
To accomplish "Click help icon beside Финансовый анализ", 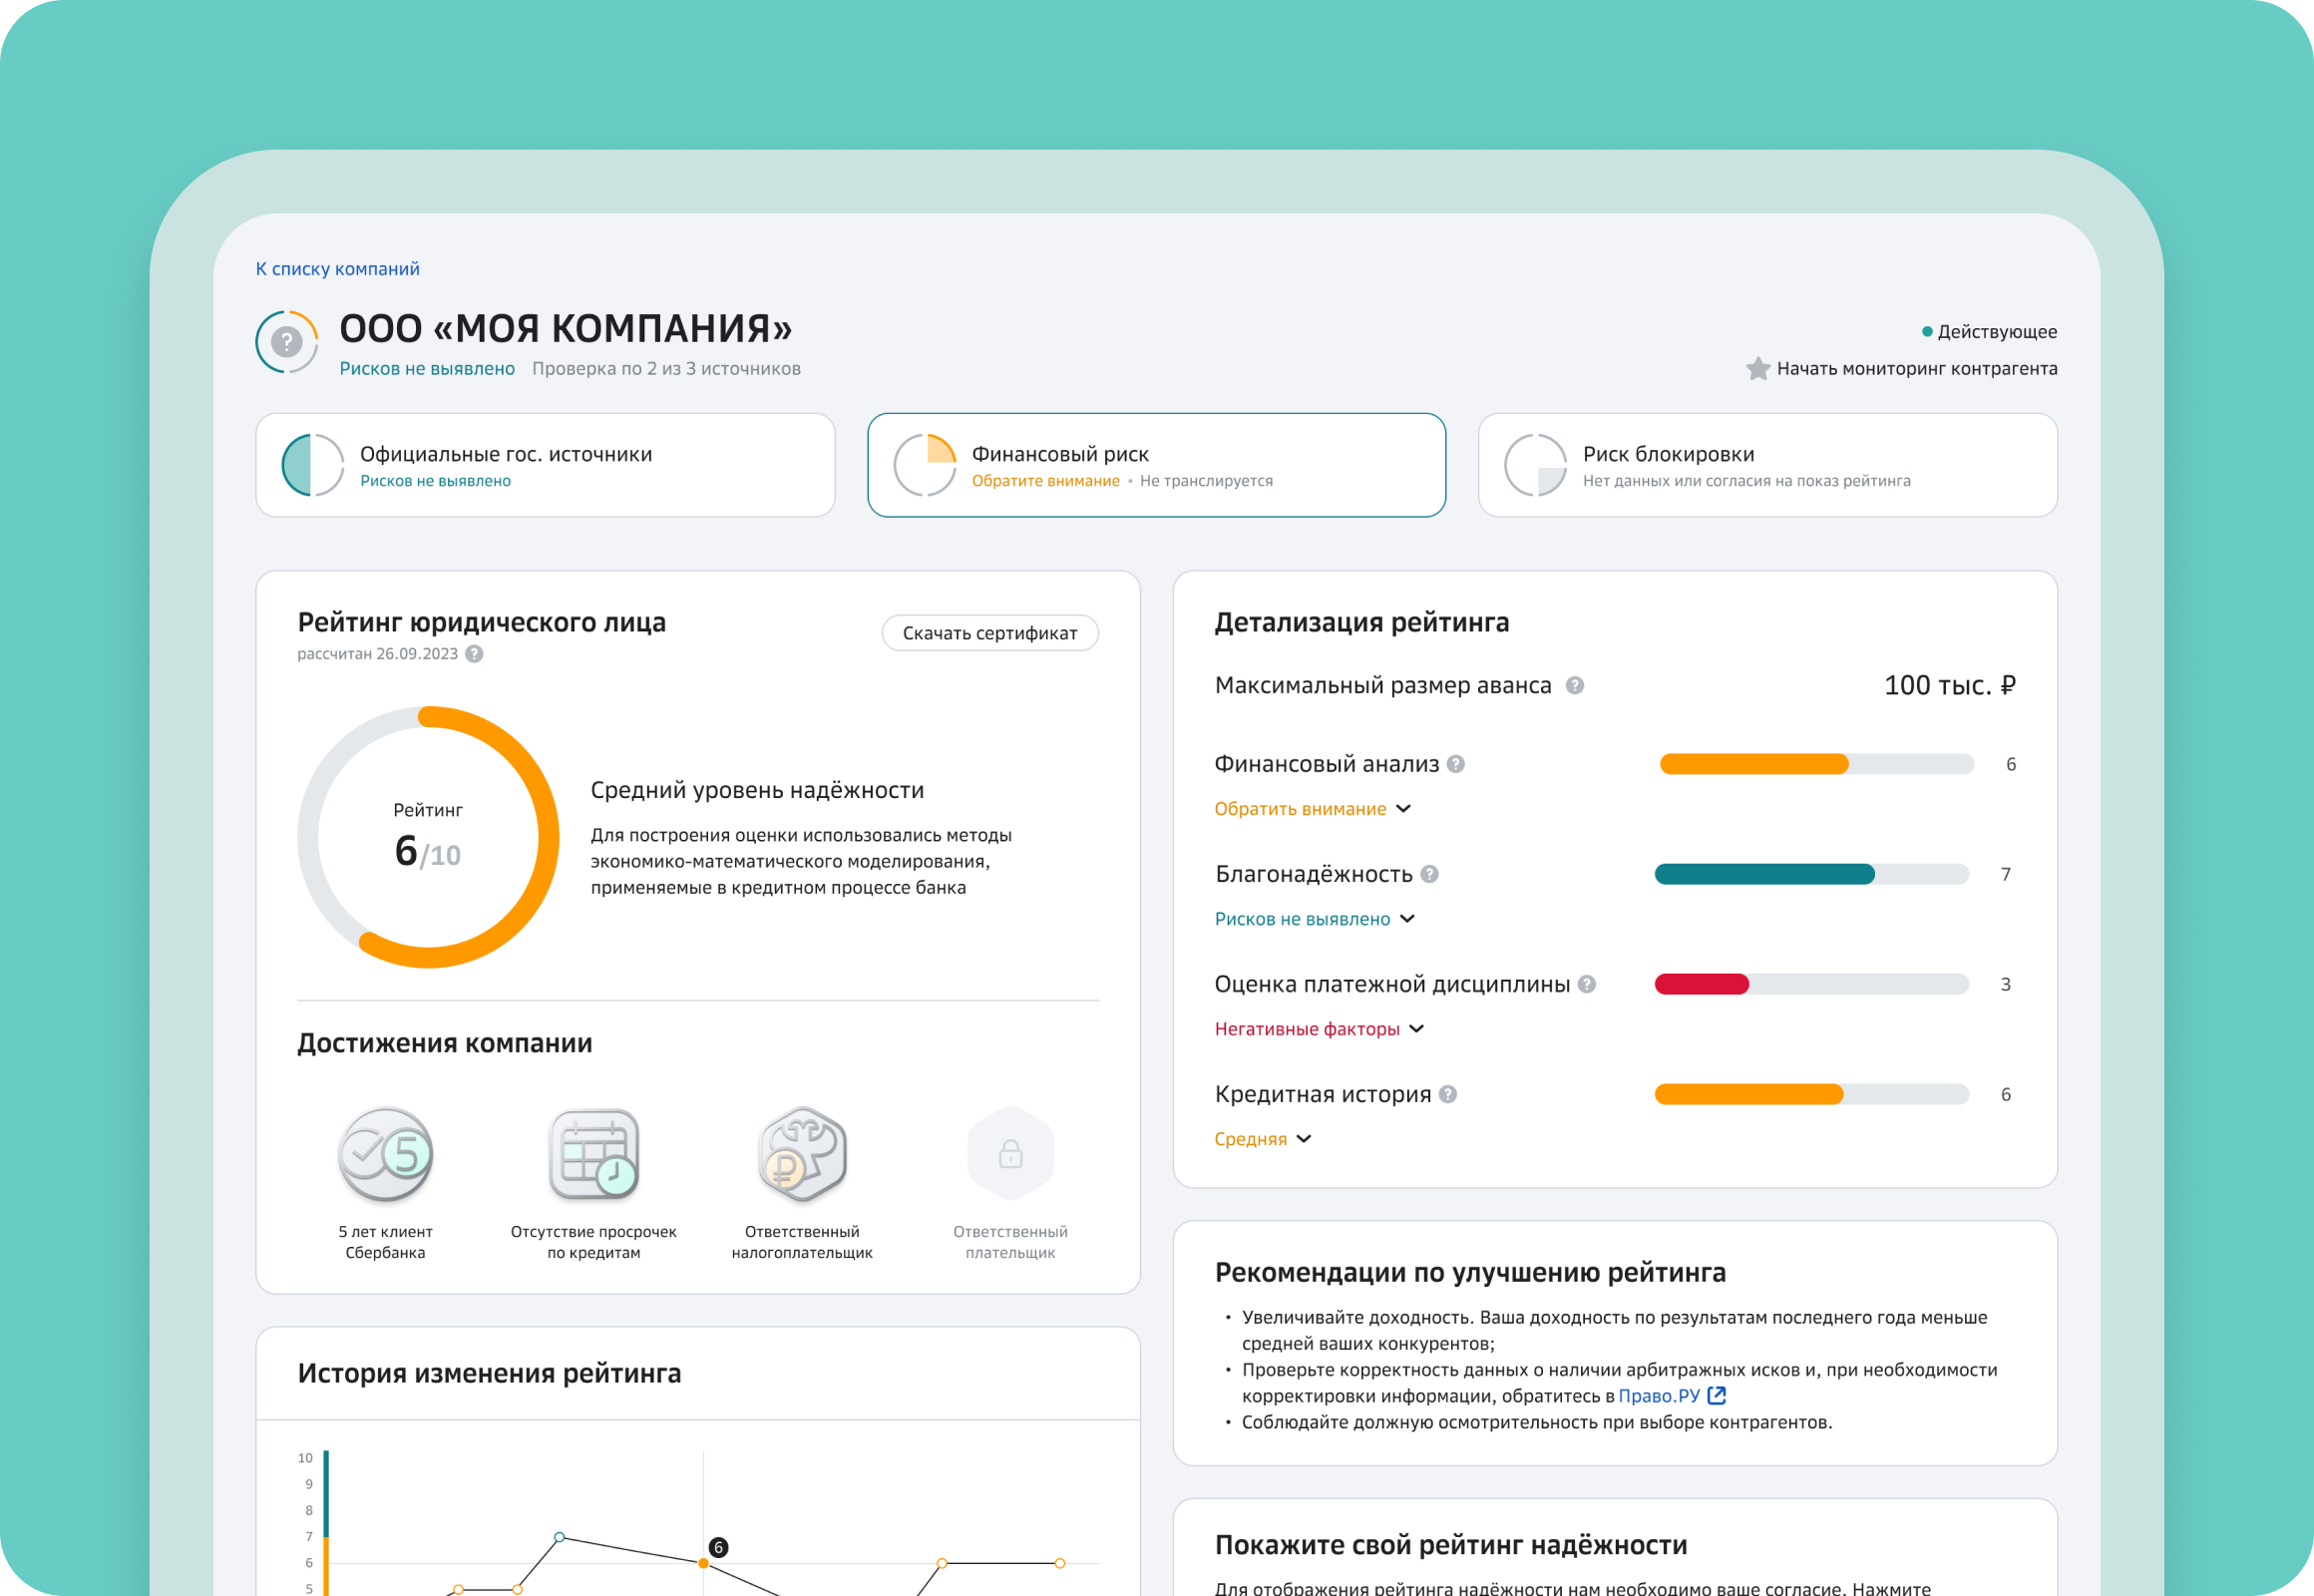I will click(1456, 764).
